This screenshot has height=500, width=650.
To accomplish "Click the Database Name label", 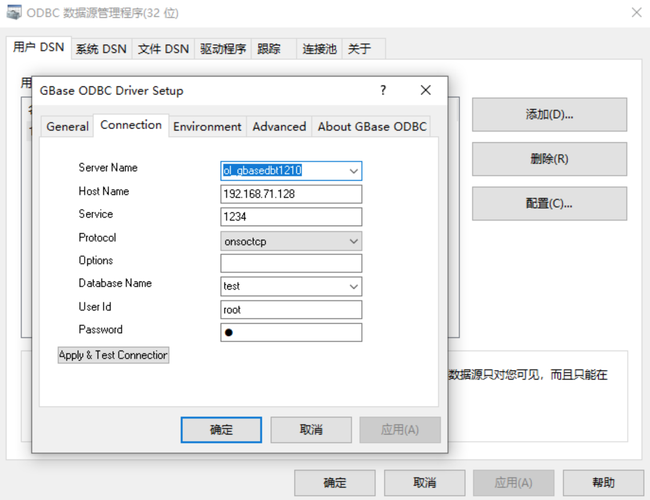I will 115,283.
